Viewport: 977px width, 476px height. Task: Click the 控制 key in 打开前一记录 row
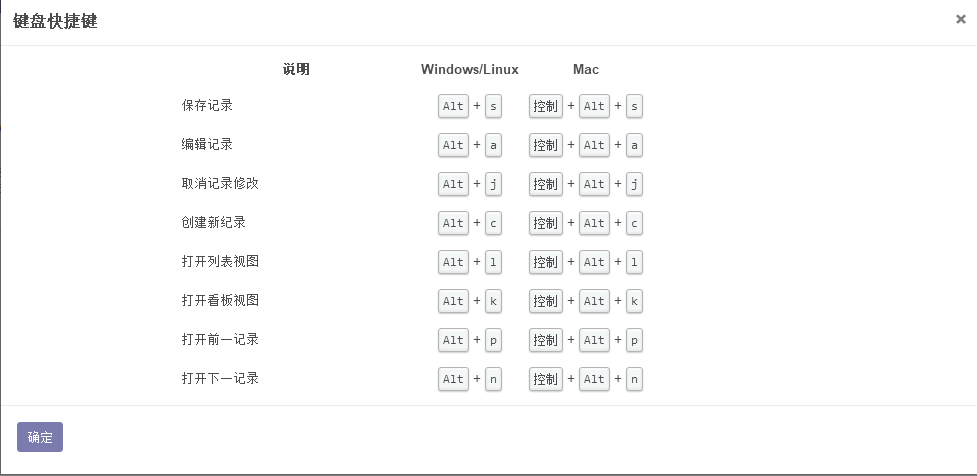pyautogui.click(x=546, y=340)
